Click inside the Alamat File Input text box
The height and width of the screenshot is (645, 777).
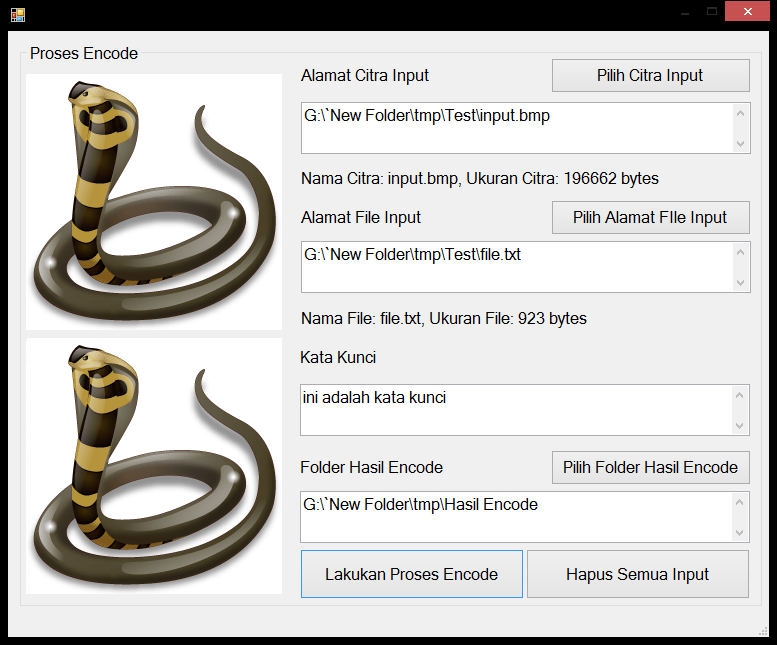click(x=515, y=267)
